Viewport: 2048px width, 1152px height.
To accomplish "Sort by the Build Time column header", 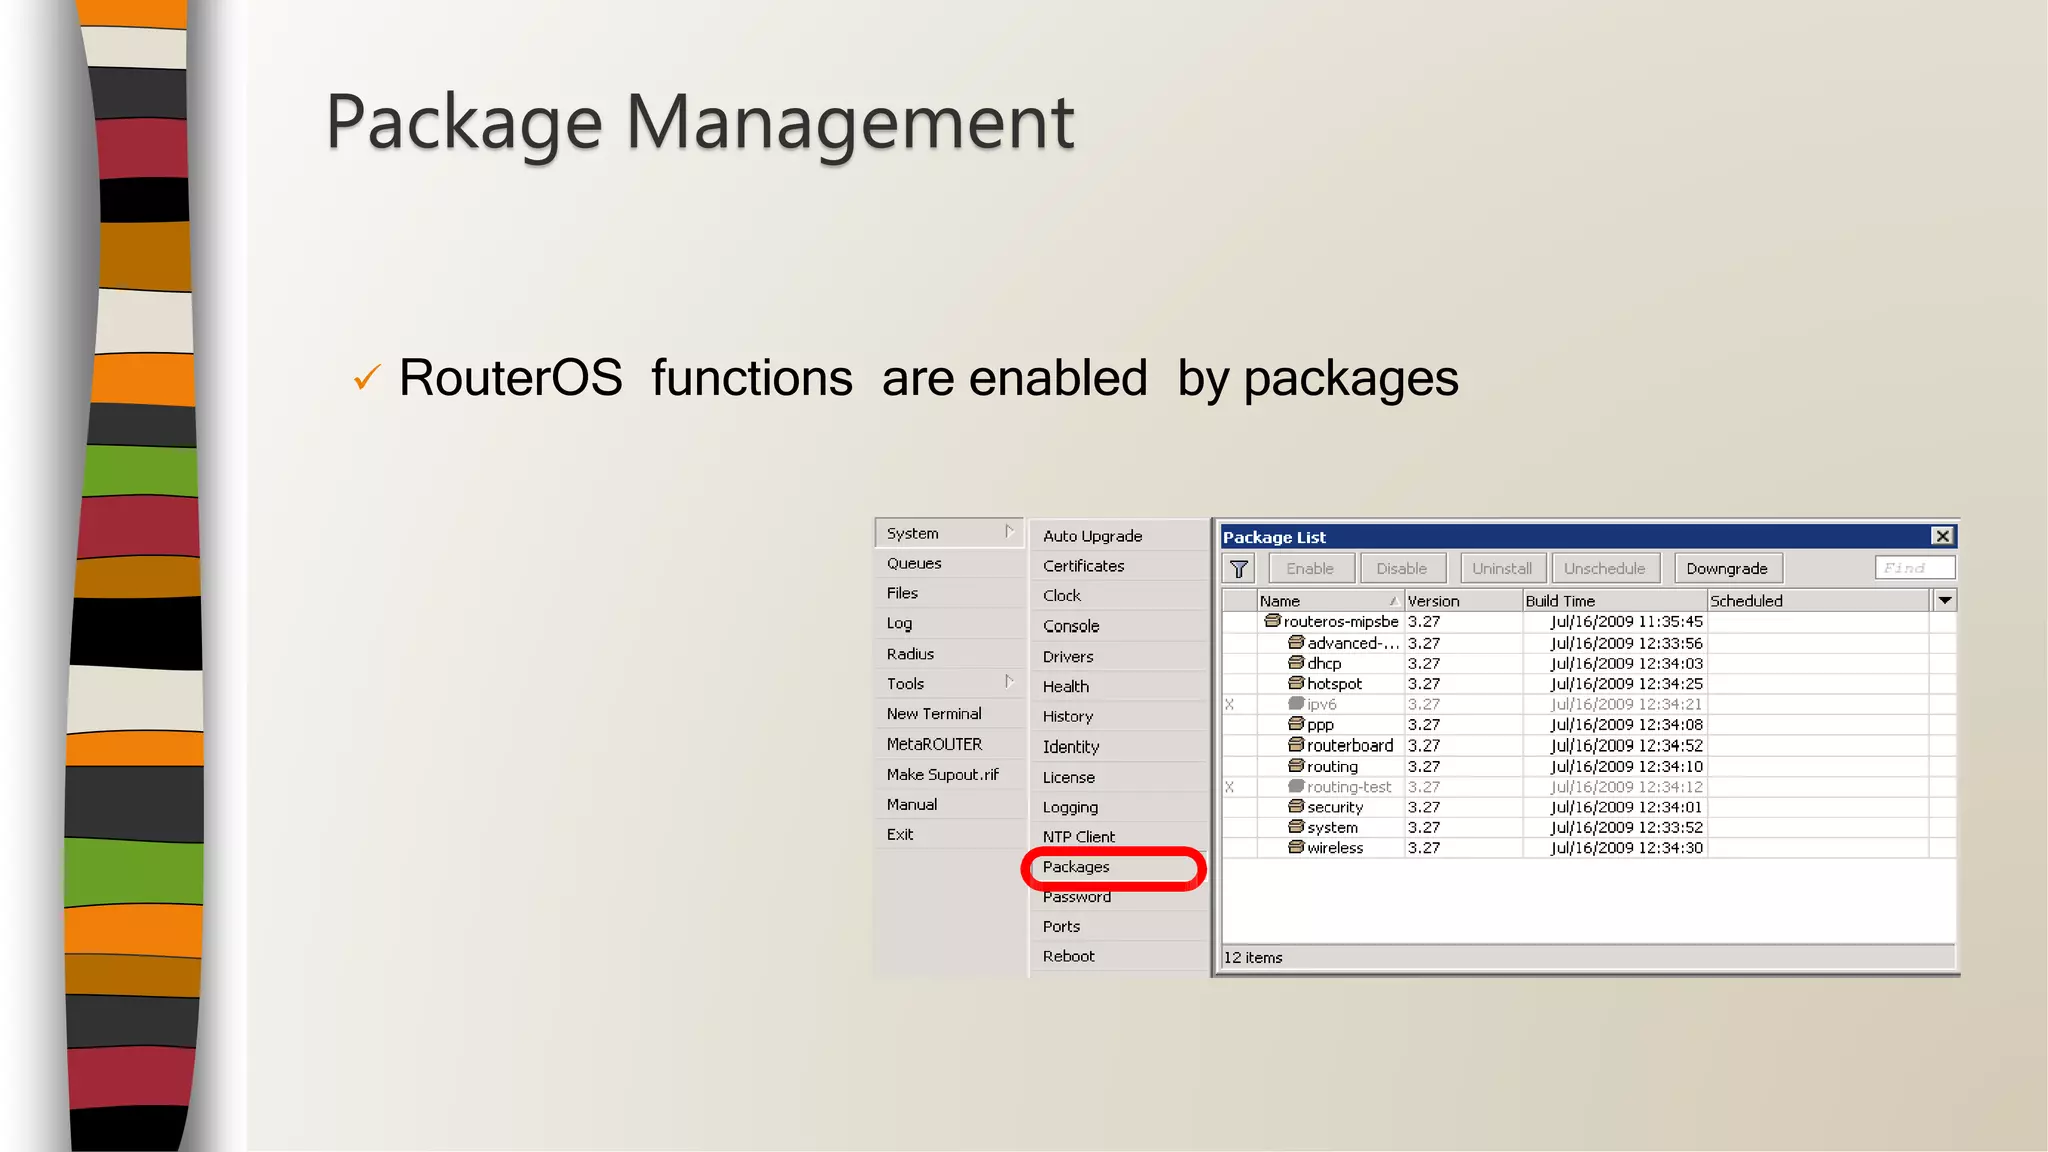I will [1614, 600].
